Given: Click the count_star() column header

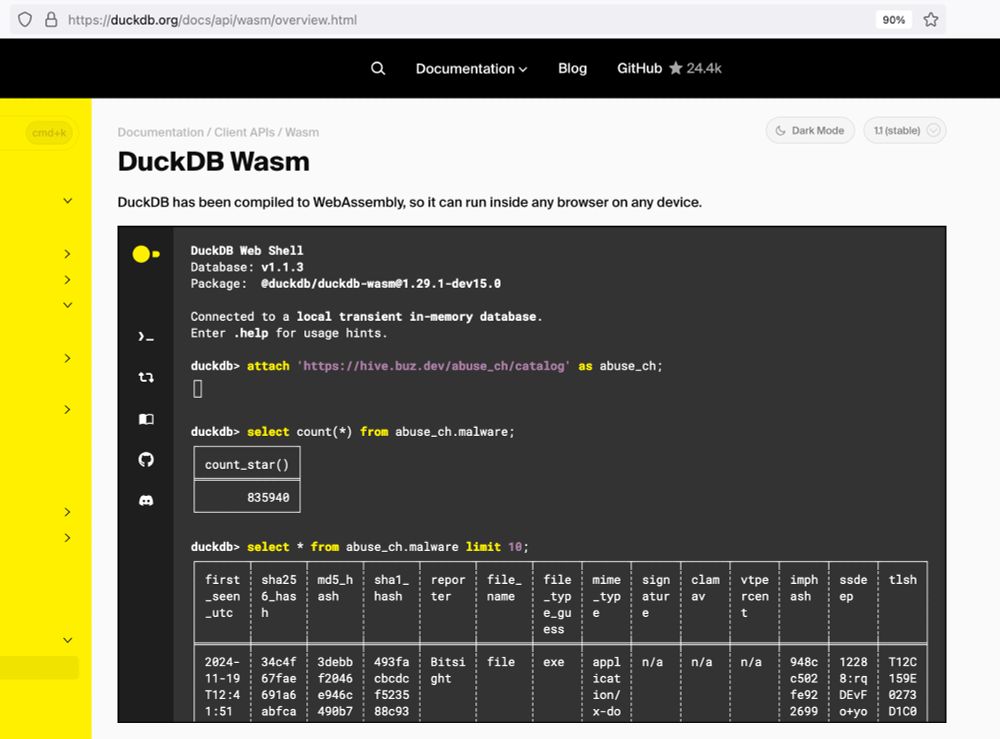Looking at the screenshot, I should tap(247, 464).
